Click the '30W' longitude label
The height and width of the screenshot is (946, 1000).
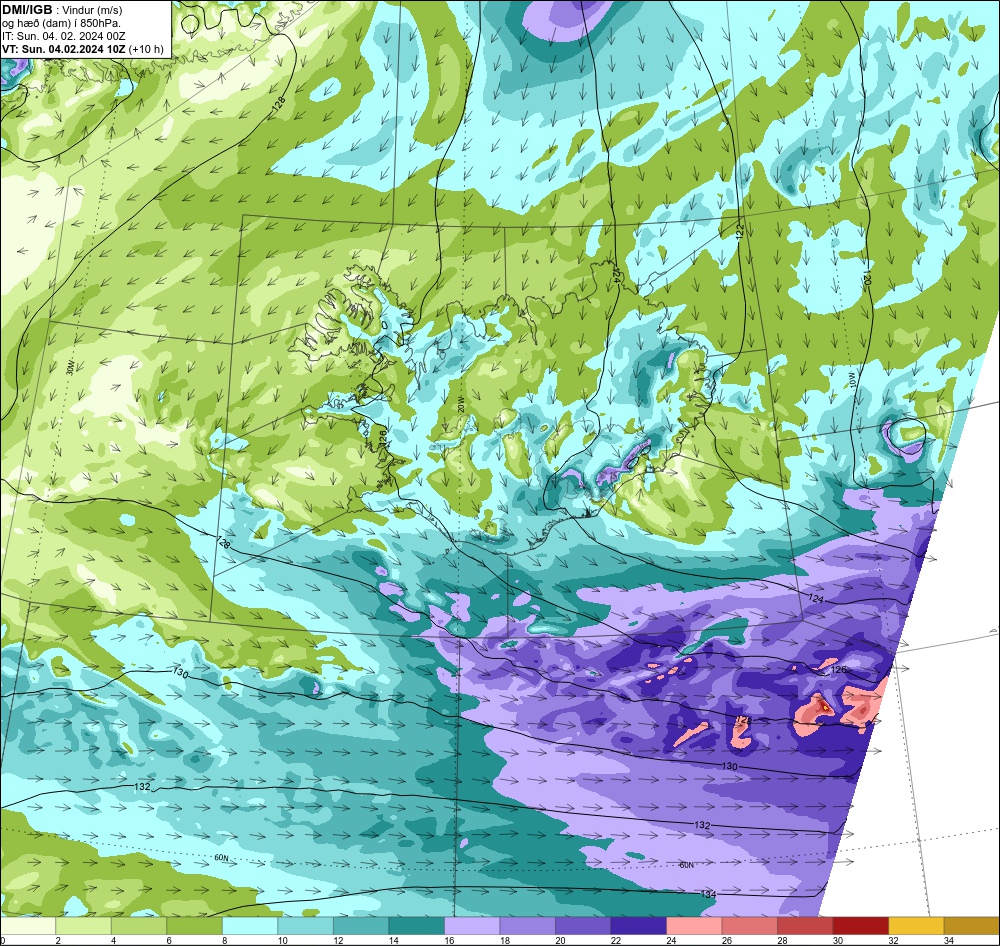click(x=70, y=367)
